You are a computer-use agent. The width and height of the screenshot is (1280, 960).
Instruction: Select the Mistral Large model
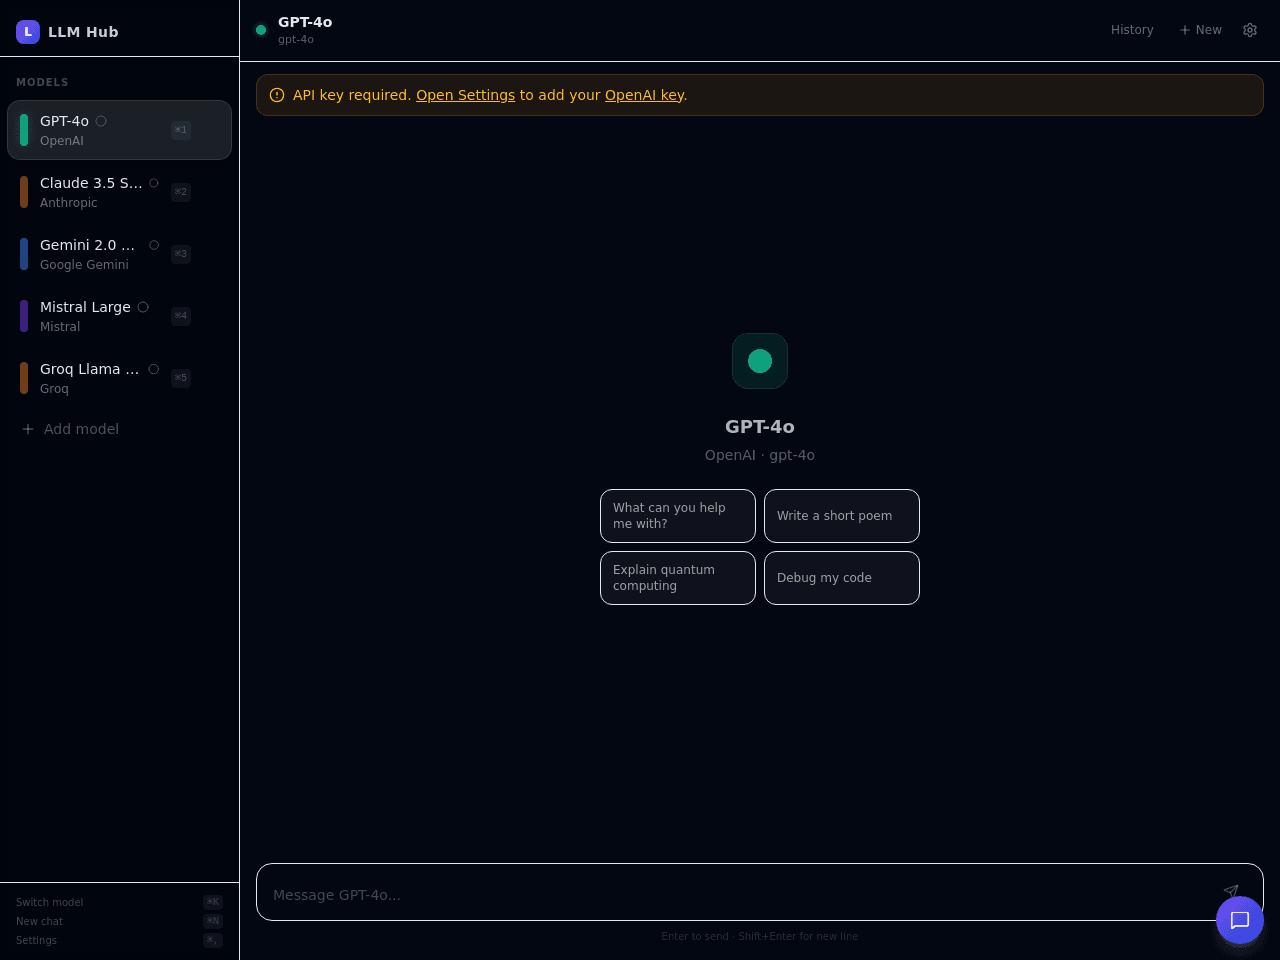pyautogui.click(x=120, y=316)
